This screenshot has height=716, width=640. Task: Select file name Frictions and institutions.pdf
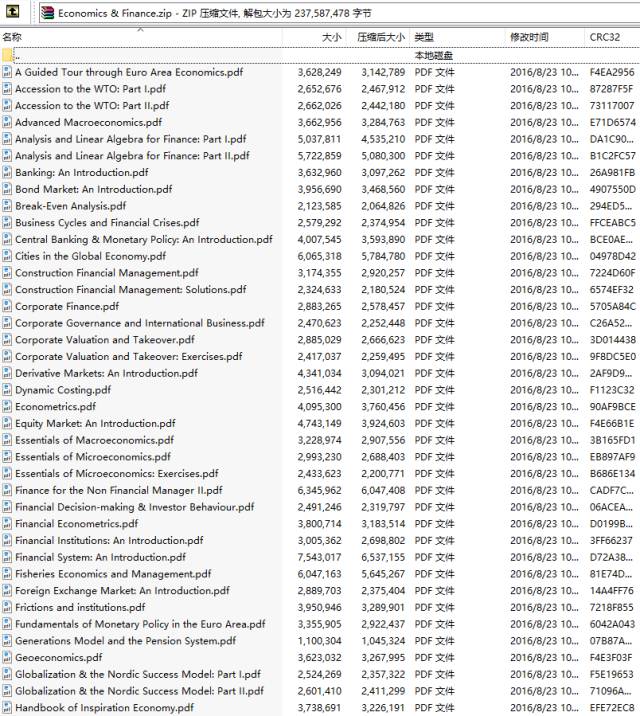click(x=80, y=607)
